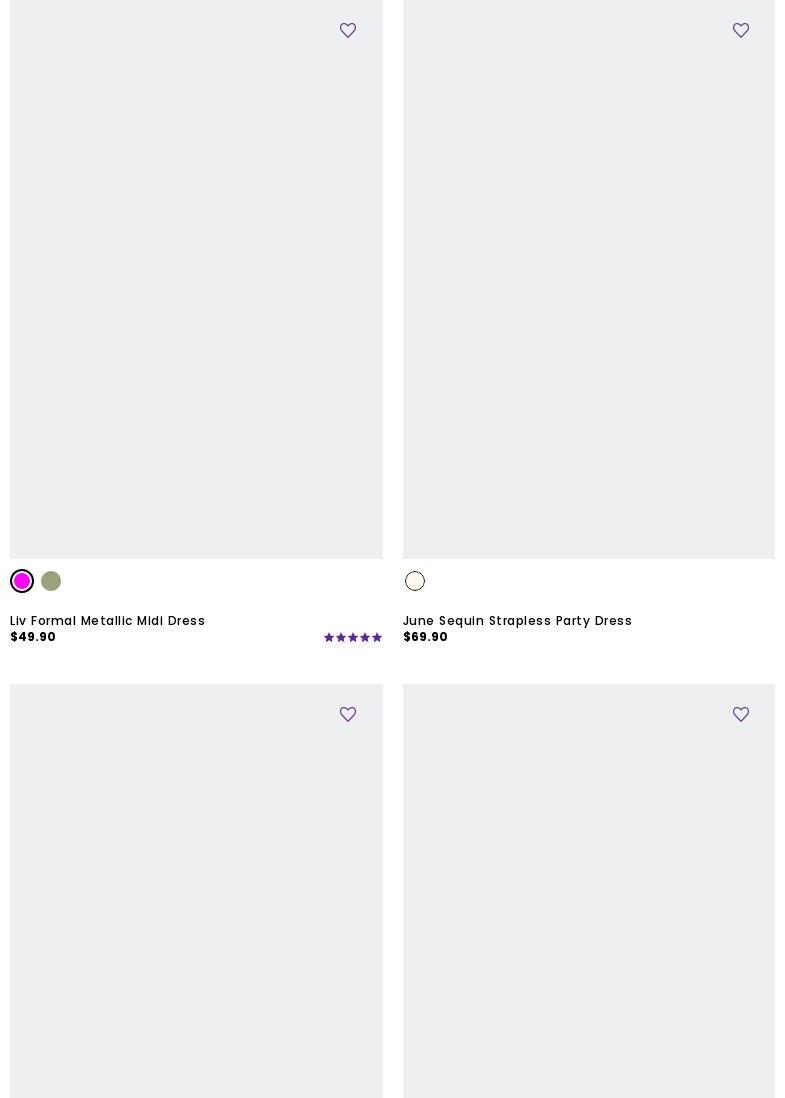Click wishlist heart on product below June dress
785x1098 pixels.
tap(740, 714)
